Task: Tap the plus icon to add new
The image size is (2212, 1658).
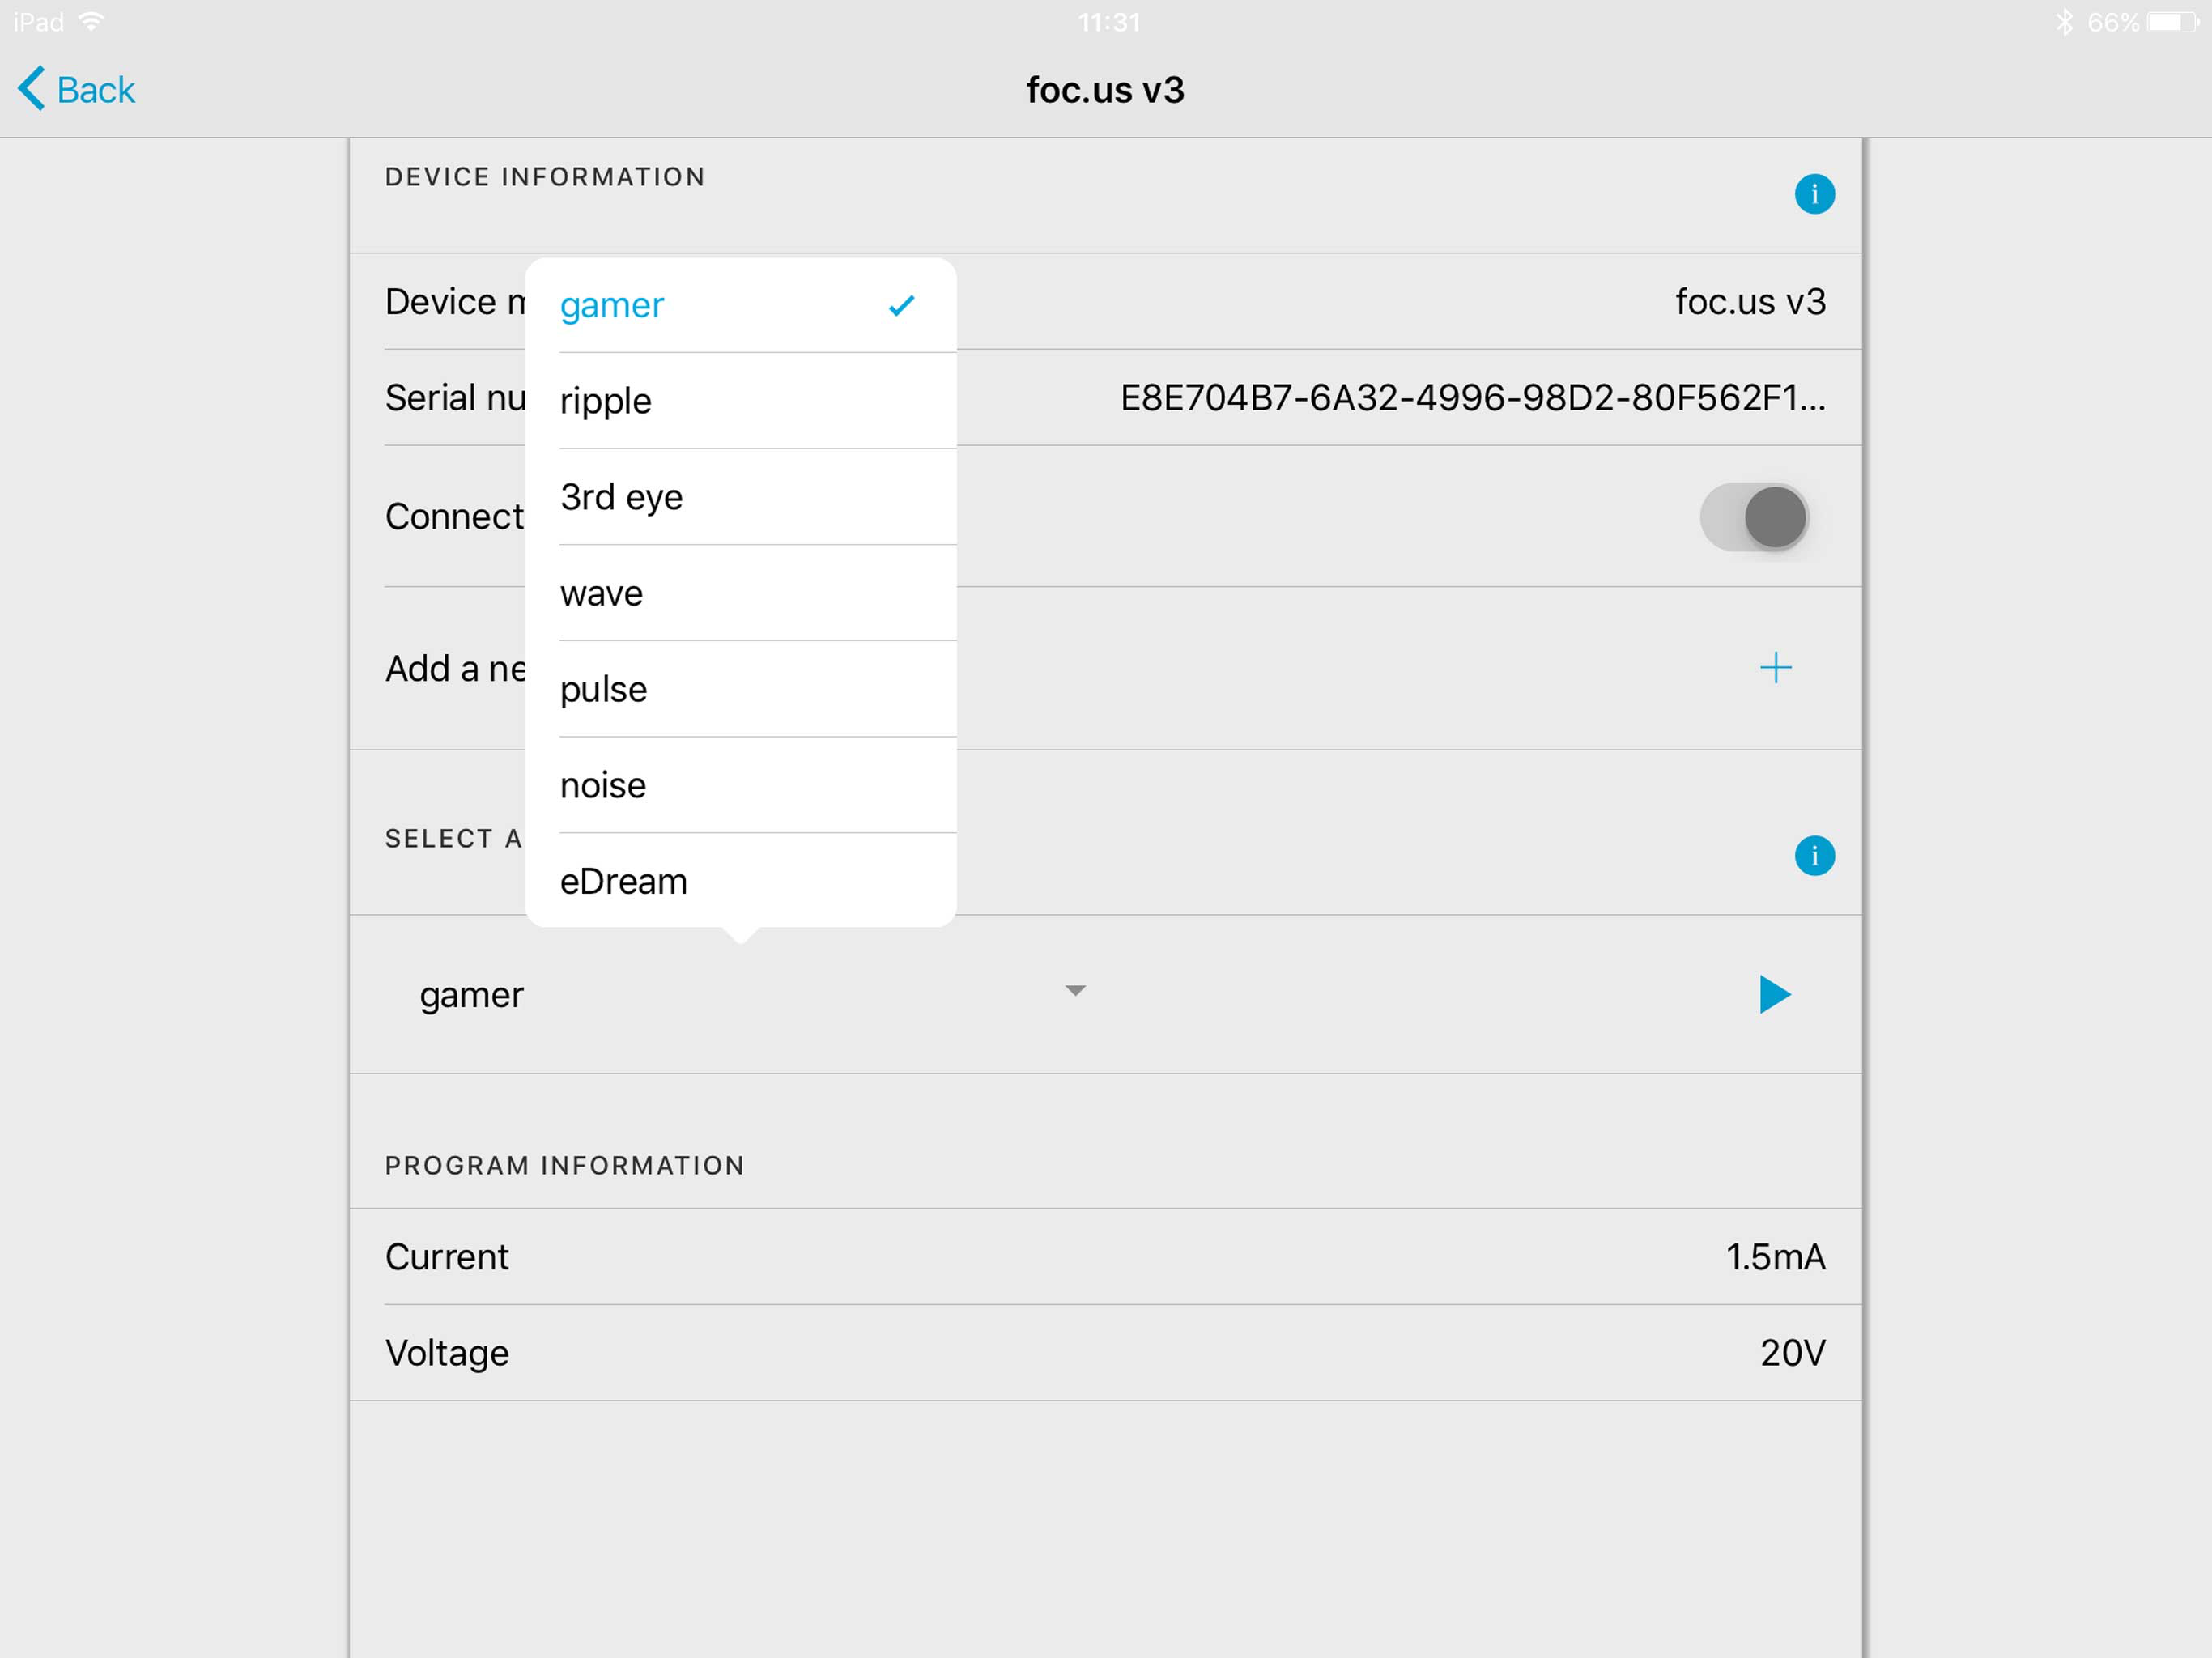Action: click(x=1775, y=667)
